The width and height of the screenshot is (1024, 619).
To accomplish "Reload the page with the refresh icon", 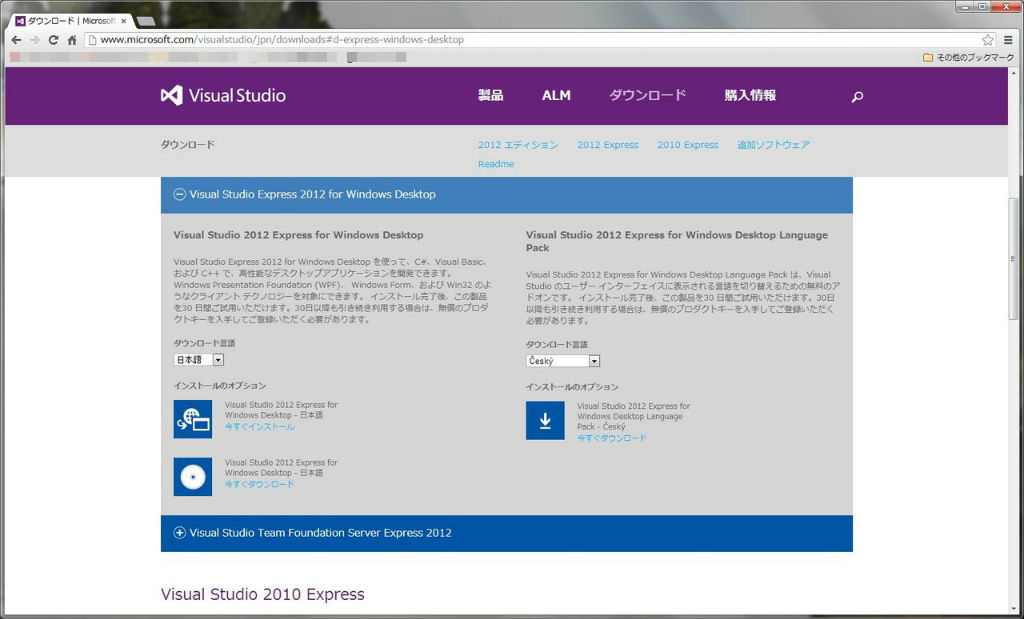I will point(53,40).
